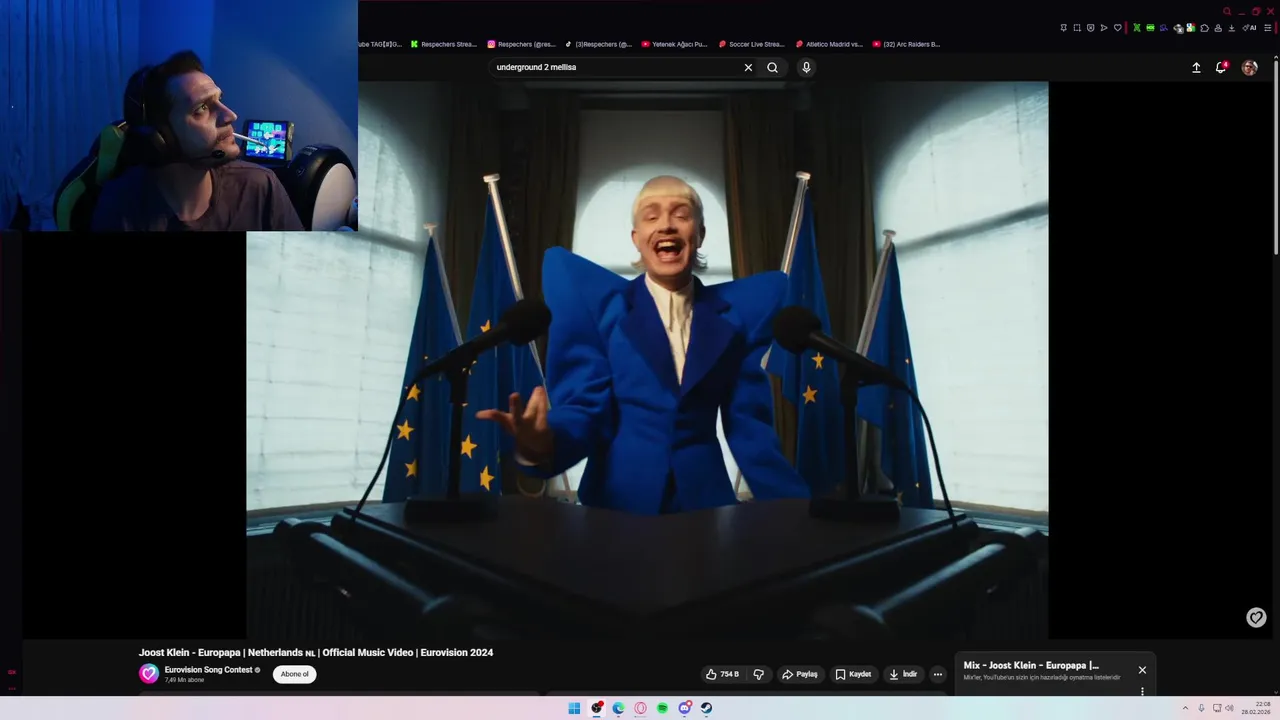Click the green X extension icon

tap(1137, 28)
